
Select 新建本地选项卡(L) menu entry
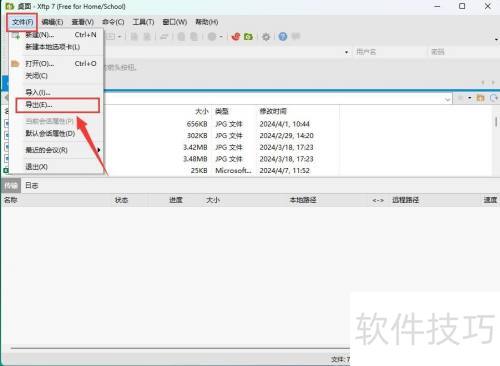pos(57,47)
